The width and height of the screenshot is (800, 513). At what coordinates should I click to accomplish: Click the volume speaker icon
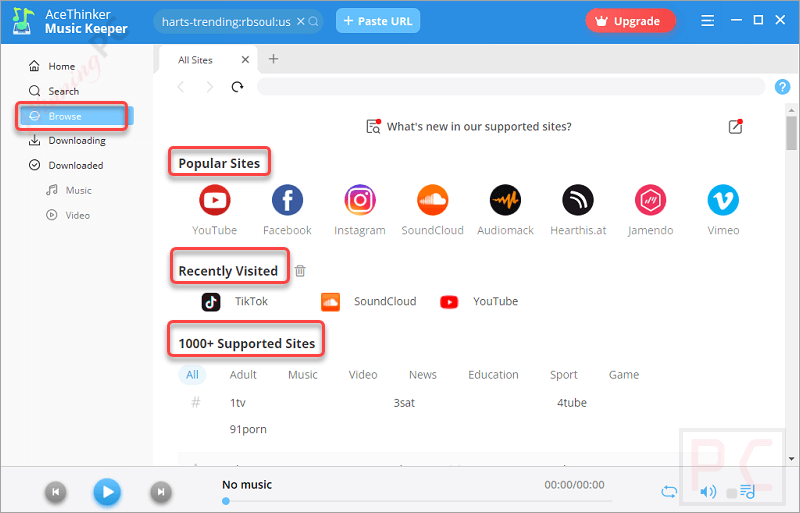[708, 492]
